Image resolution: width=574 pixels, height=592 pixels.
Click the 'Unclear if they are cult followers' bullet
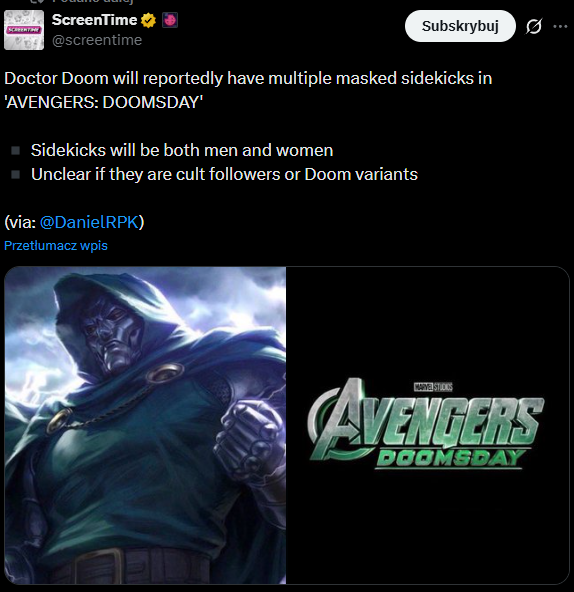[x=224, y=174]
